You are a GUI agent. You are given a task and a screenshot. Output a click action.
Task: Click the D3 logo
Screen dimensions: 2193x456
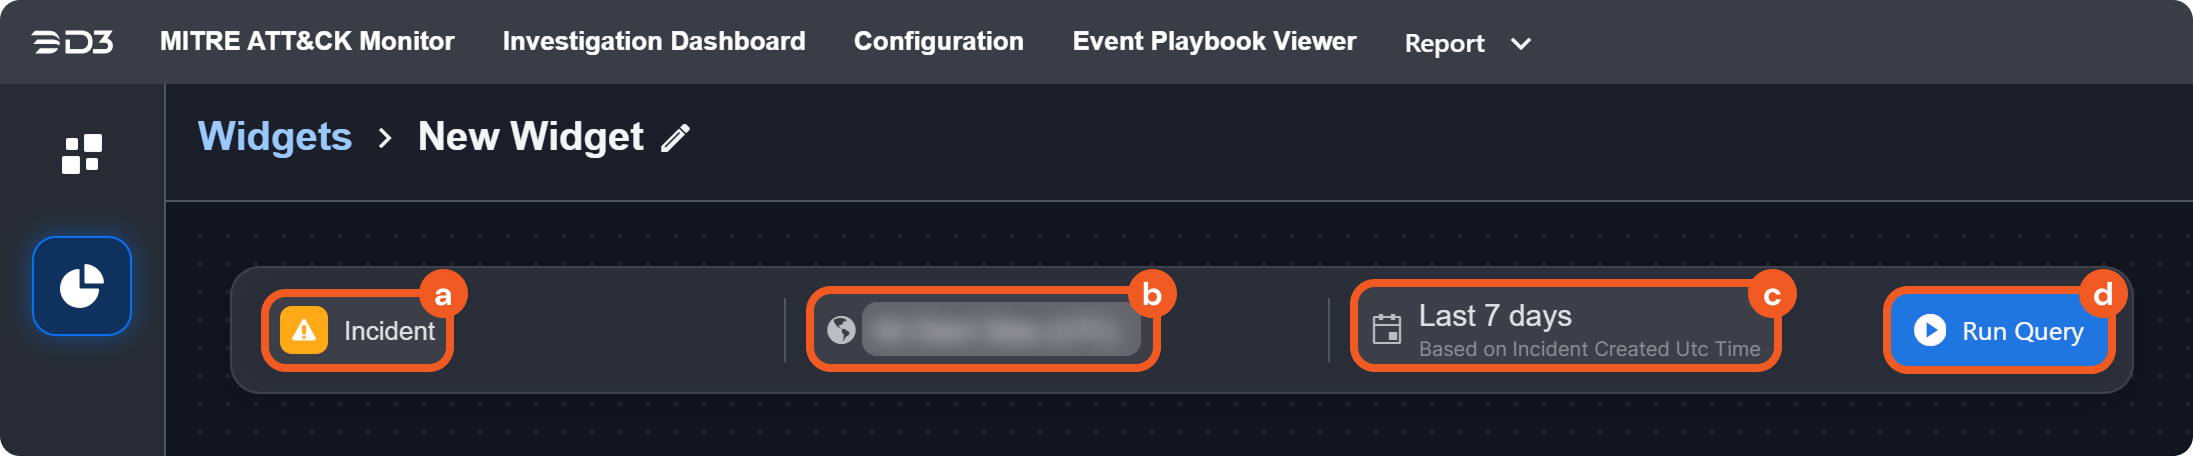click(72, 42)
